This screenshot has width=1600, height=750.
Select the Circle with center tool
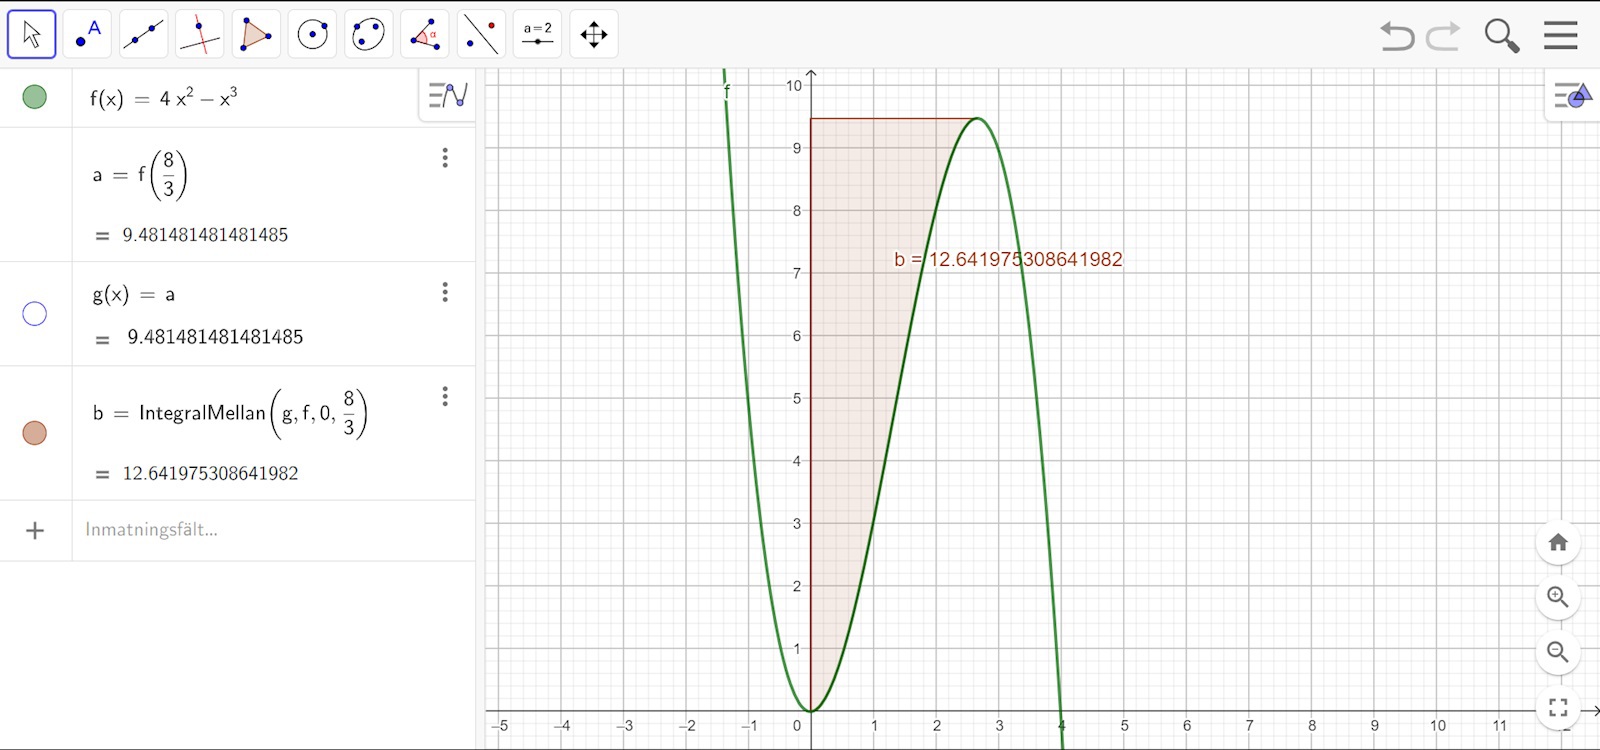[312, 34]
